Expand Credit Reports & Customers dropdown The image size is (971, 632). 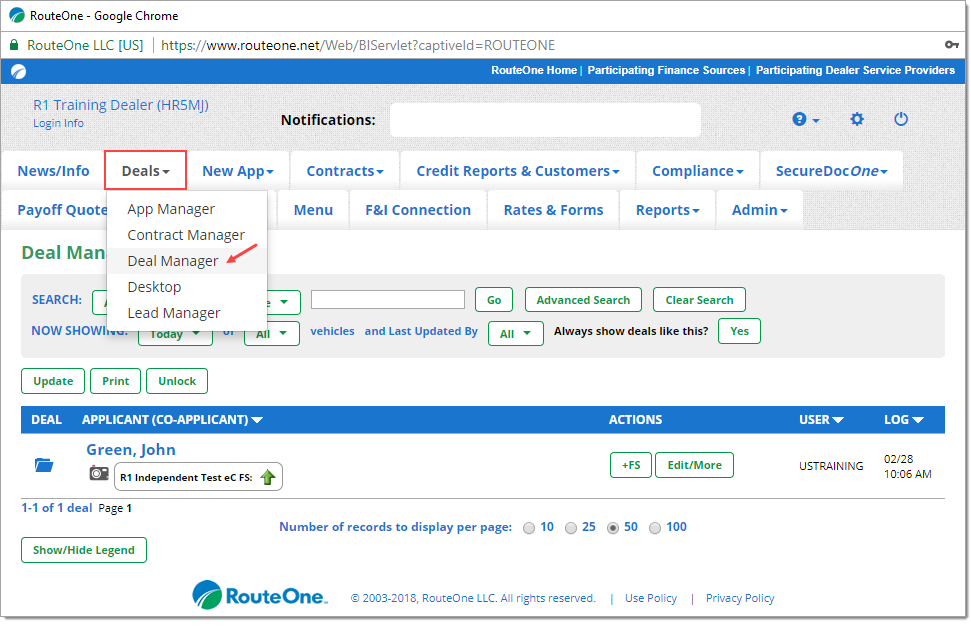[518, 171]
